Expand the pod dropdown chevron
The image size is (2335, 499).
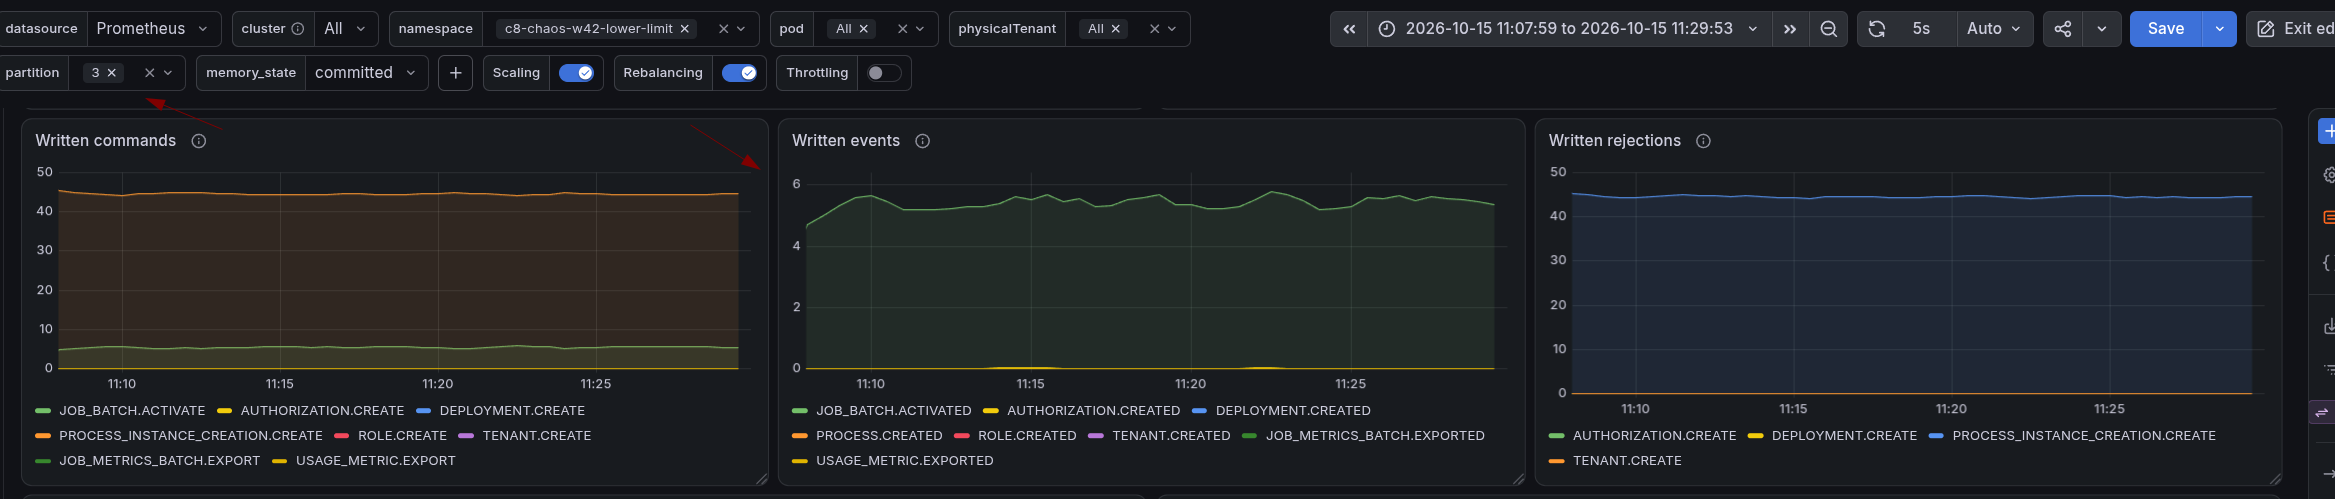[920, 29]
